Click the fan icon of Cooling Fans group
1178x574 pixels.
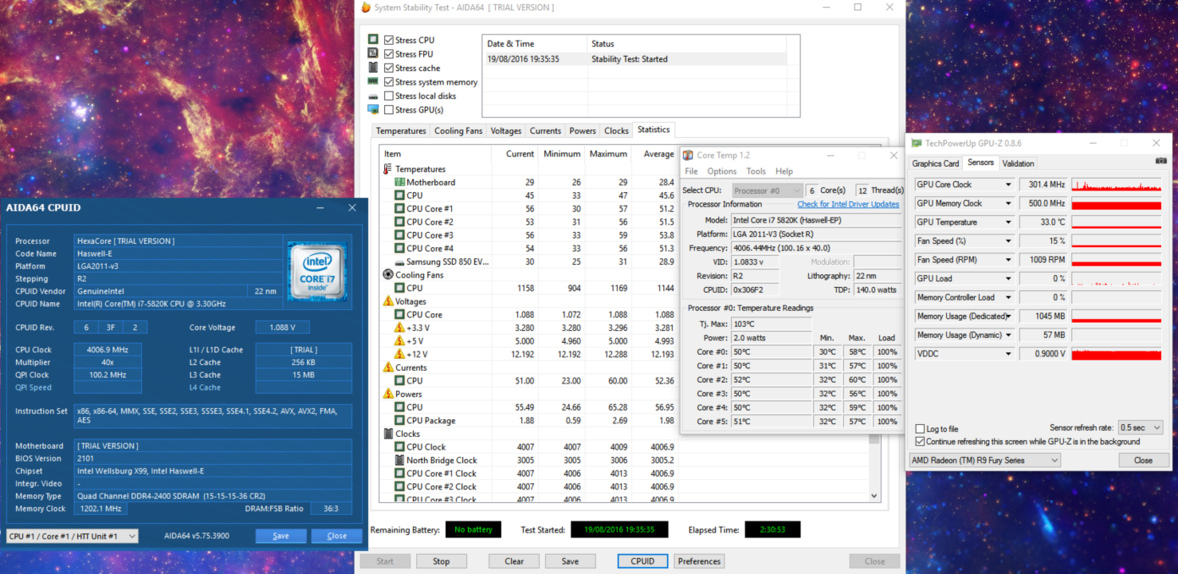[388, 275]
